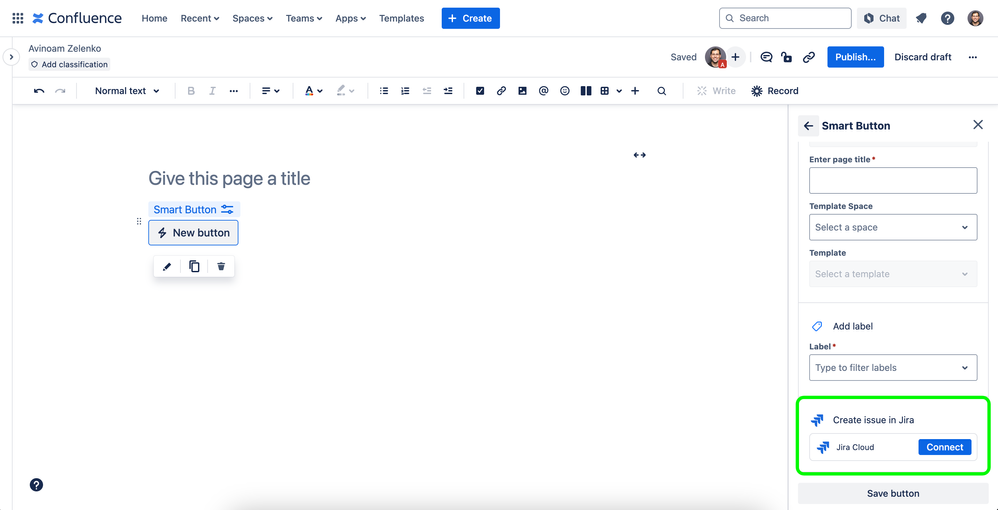Copy the macro with the copy icon
Image resolution: width=998 pixels, height=510 pixels.
click(x=194, y=266)
